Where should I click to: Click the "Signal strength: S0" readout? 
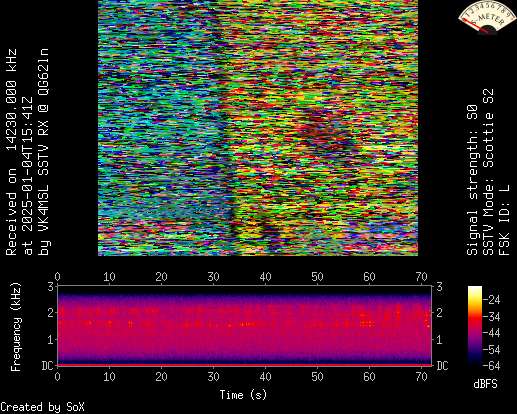coord(472,180)
